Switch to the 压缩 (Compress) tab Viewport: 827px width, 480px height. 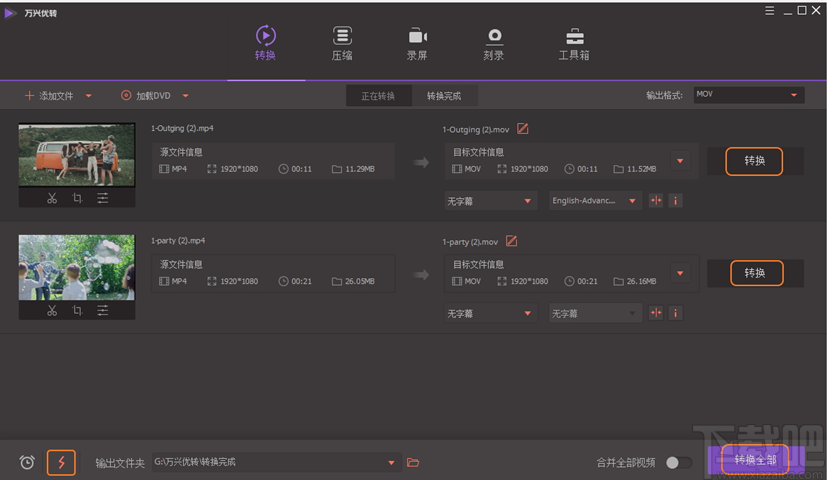(x=342, y=43)
